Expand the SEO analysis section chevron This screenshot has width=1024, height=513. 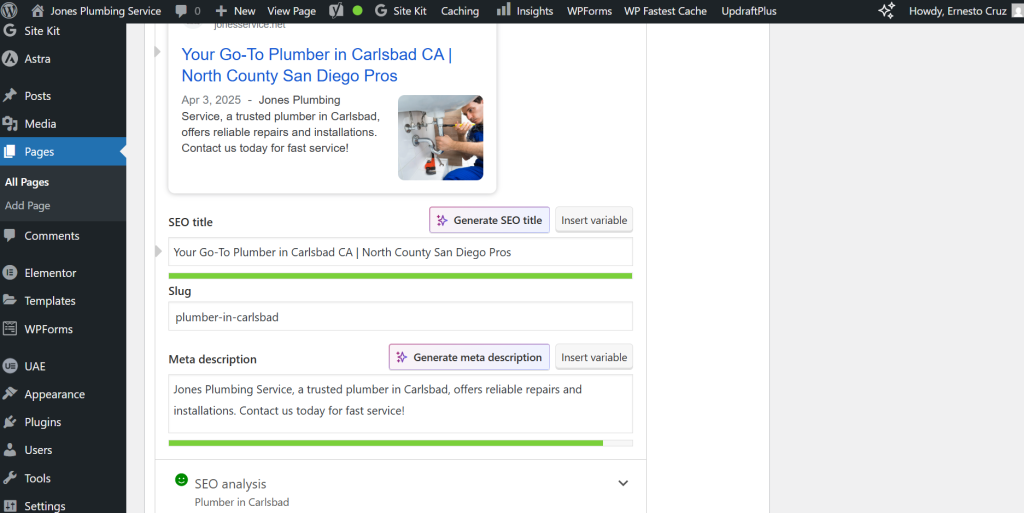[623, 483]
